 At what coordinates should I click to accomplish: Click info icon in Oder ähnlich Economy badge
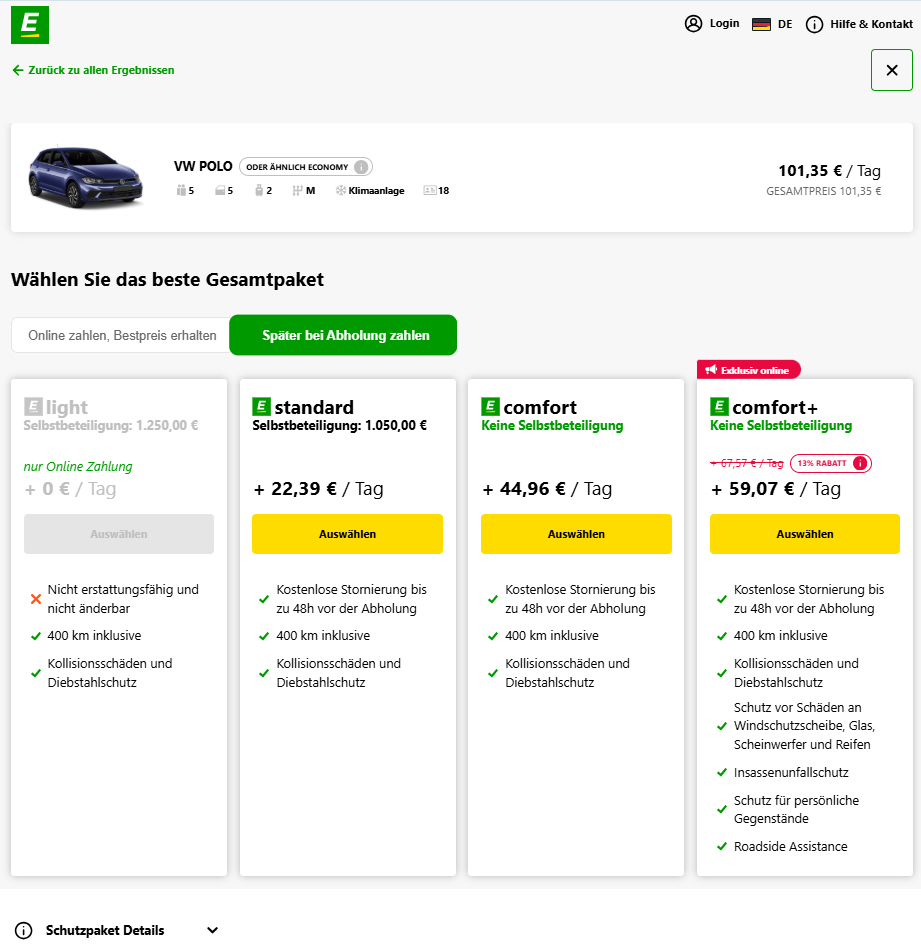[361, 166]
